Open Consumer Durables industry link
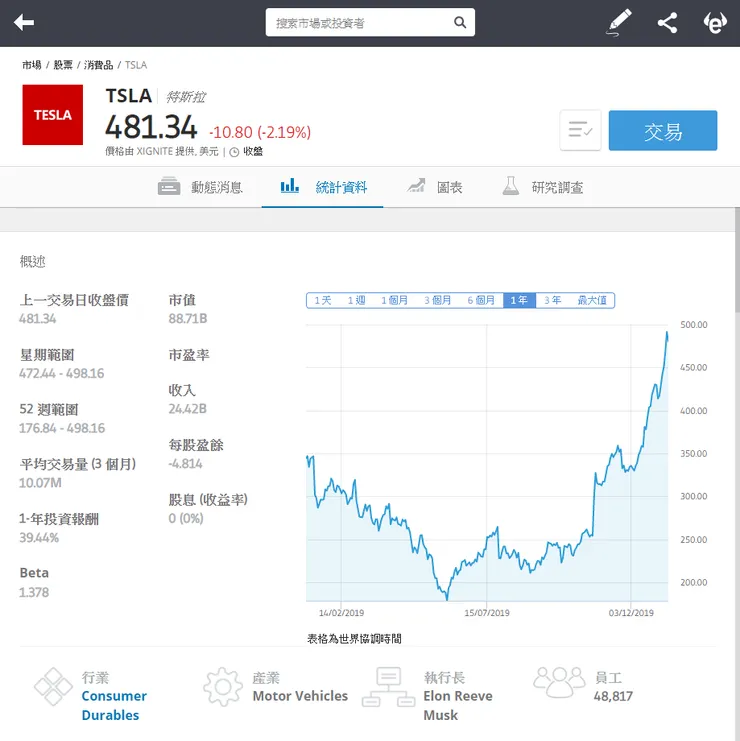 114,706
